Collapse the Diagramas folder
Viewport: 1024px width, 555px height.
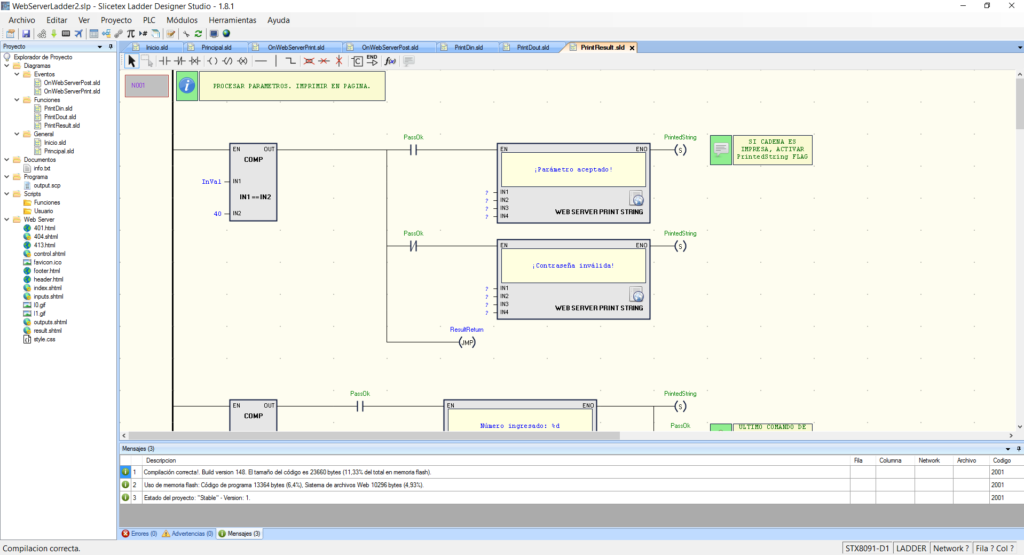[x=7, y=65]
